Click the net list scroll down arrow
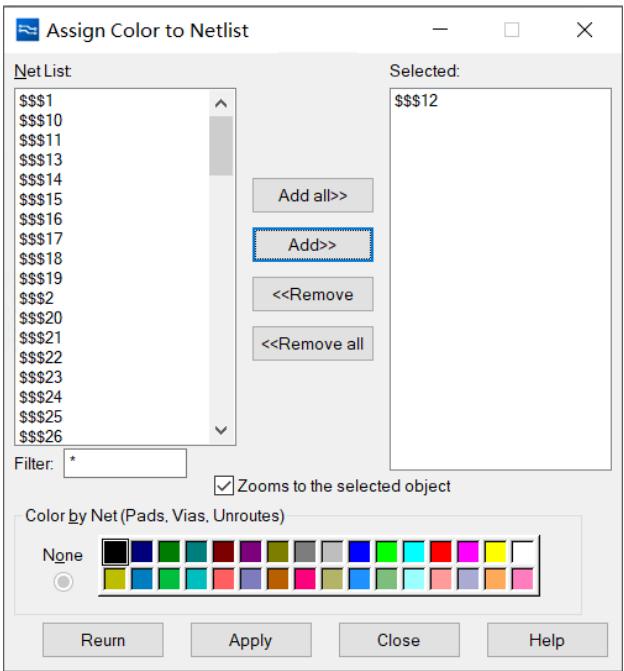 (x=221, y=429)
